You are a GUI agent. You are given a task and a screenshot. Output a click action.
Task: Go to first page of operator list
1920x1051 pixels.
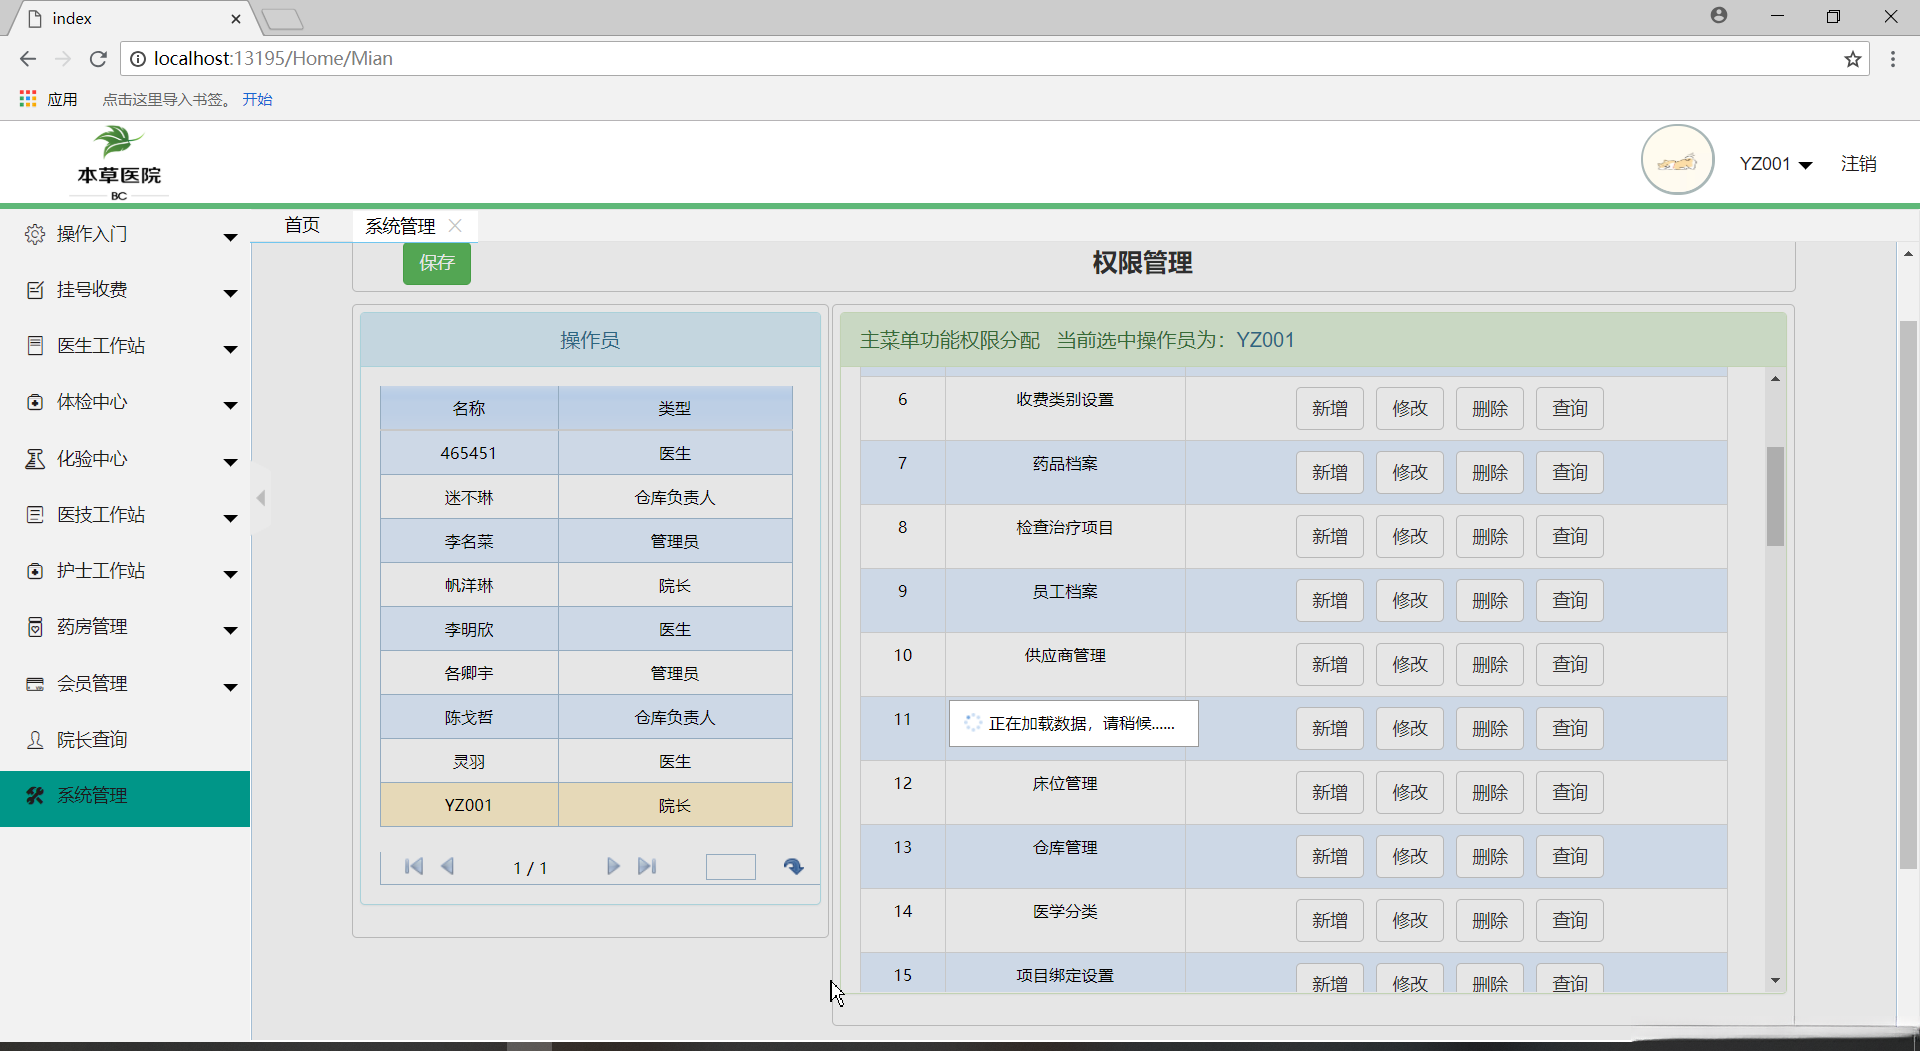[x=413, y=867]
